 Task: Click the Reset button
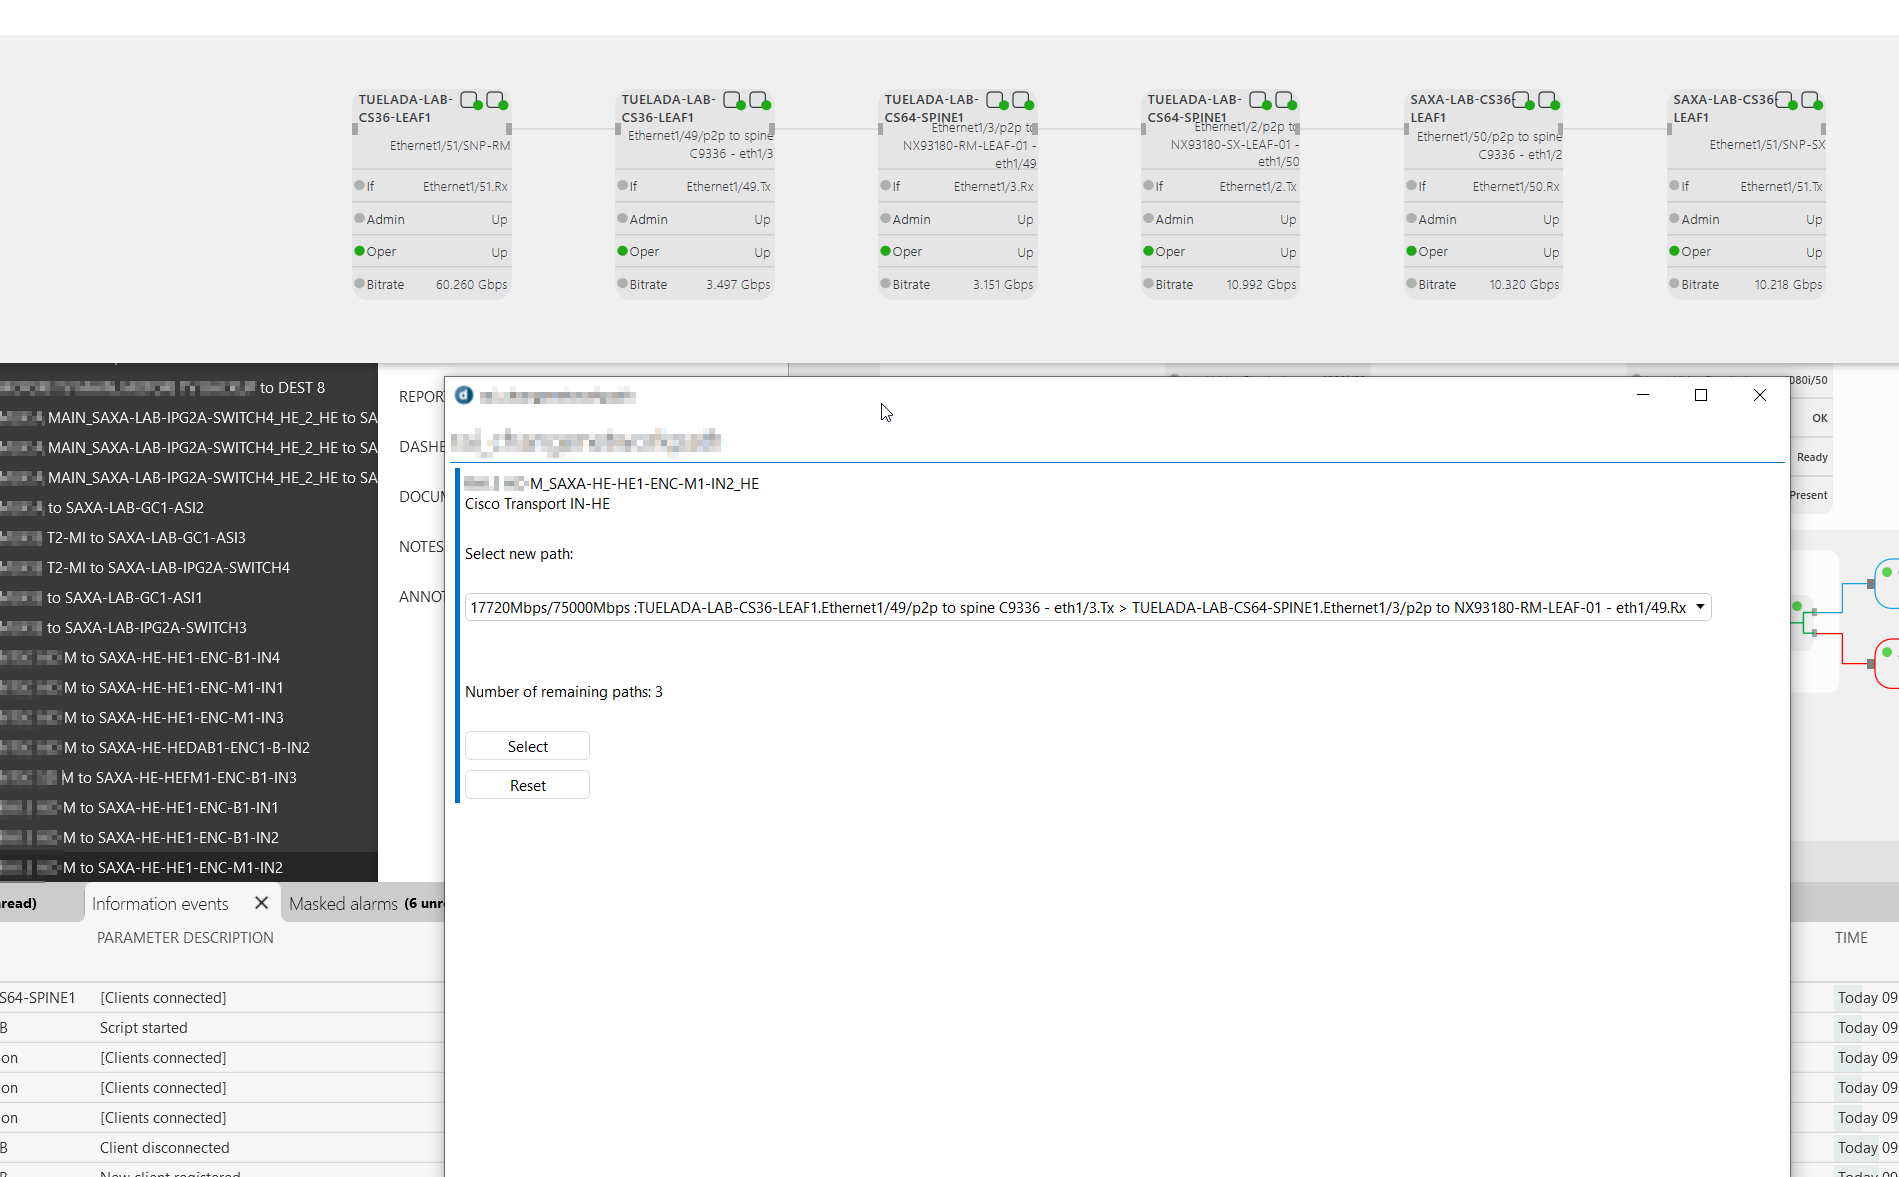(527, 785)
